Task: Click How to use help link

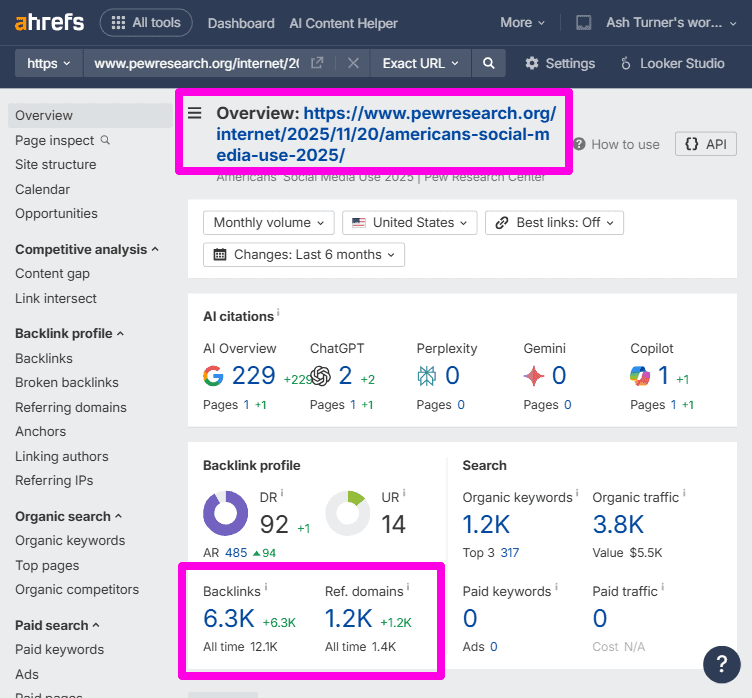Action: 617,144
